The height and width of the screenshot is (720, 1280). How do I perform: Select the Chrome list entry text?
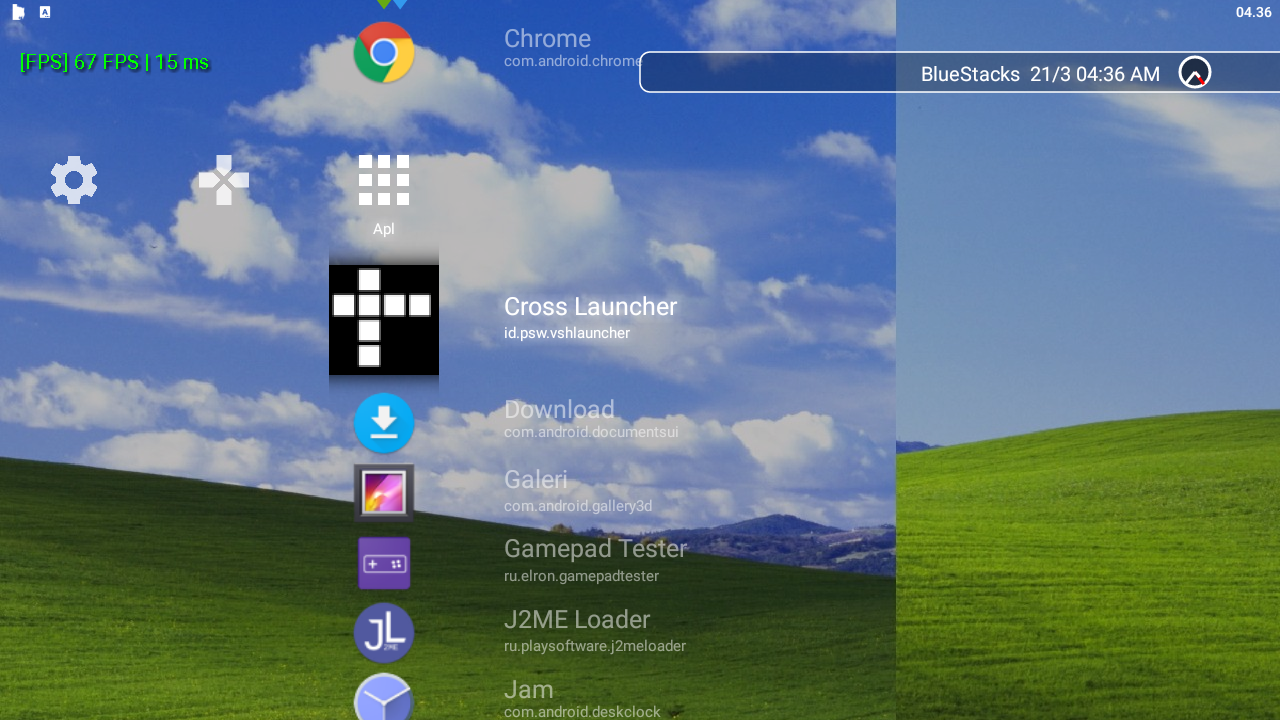(x=547, y=39)
